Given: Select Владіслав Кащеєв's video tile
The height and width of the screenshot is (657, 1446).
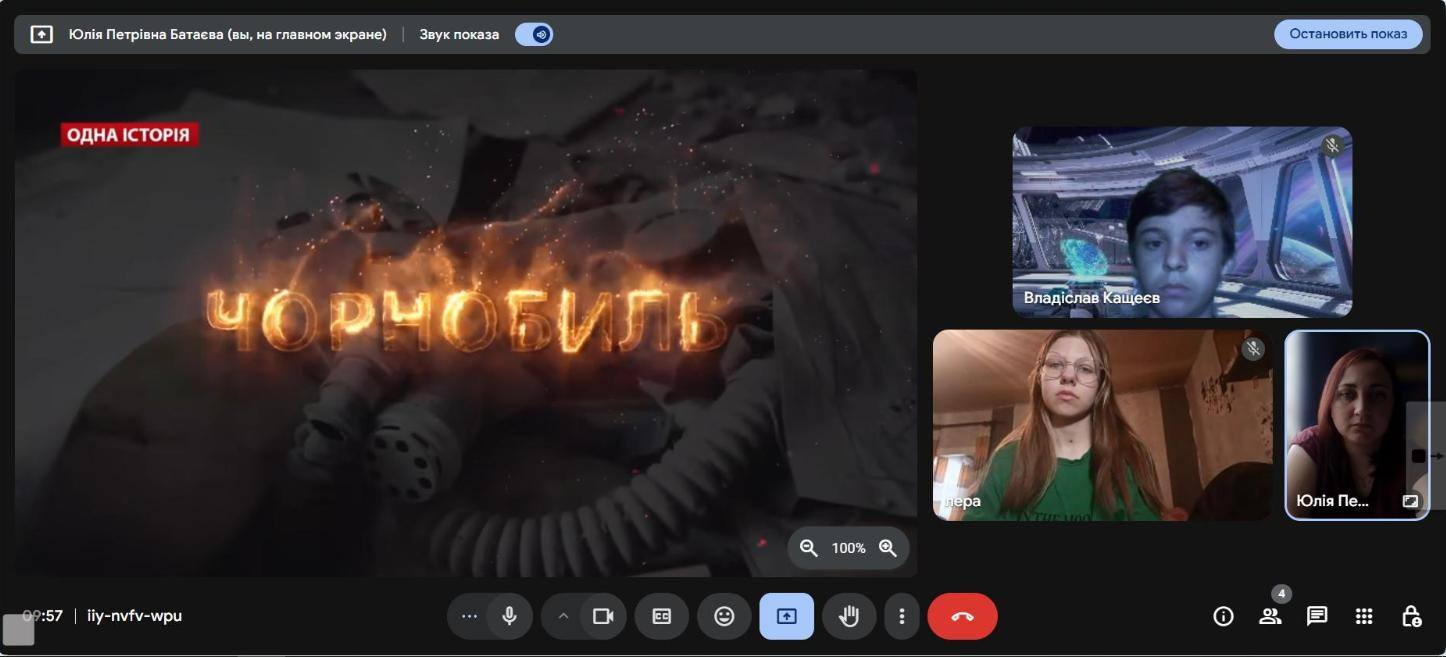Looking at the screenshot, I should pos(1182,222).
